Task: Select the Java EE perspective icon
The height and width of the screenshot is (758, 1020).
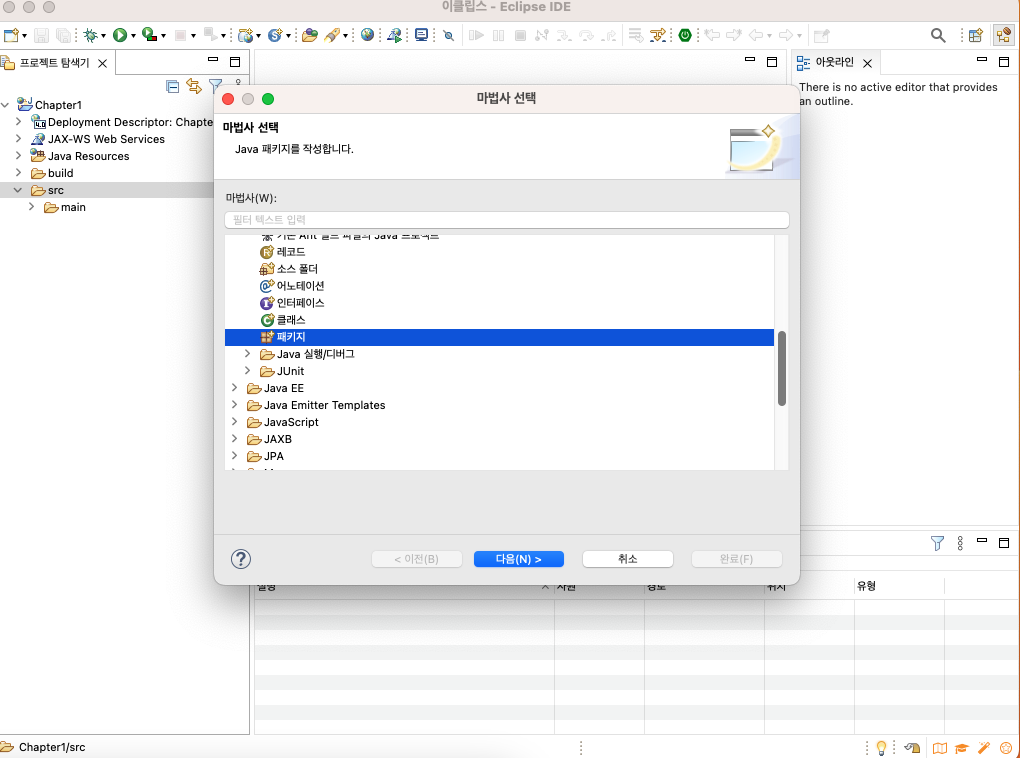Action: 1004,35
